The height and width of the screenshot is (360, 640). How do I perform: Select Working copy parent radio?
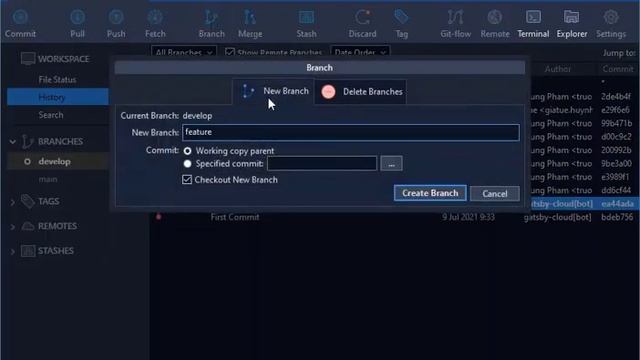pyautogui.click(x=187, y=151)
